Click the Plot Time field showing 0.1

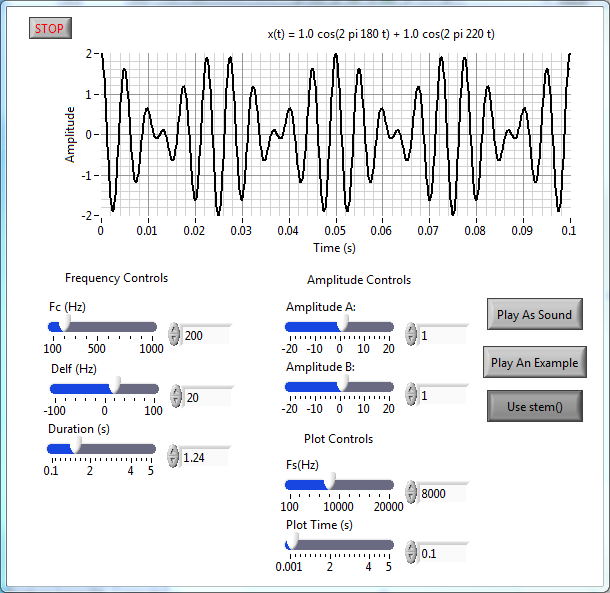[442, 552]
